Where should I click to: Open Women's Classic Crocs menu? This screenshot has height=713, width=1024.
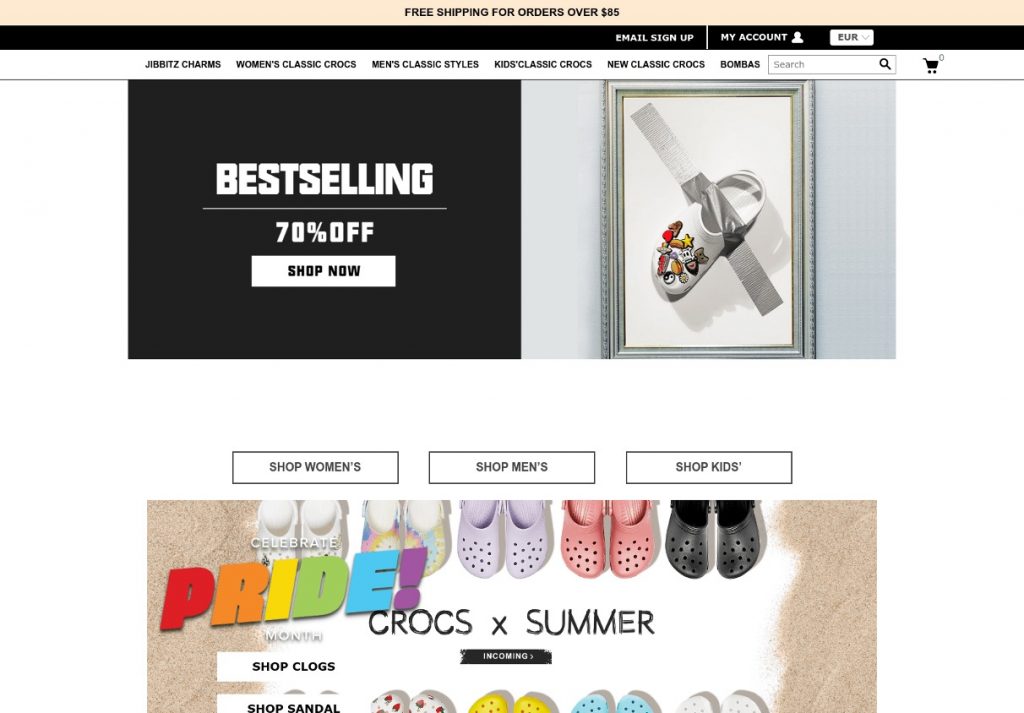296,65
